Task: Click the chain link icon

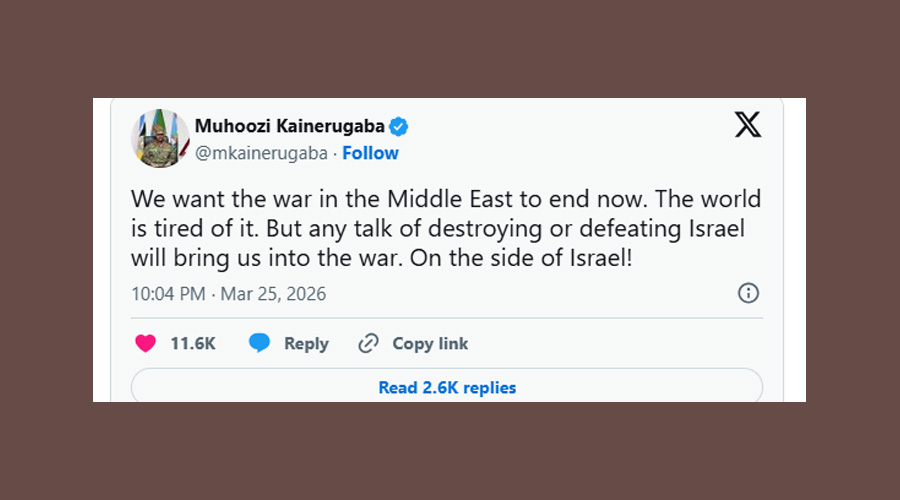Action: coord(368,343)
